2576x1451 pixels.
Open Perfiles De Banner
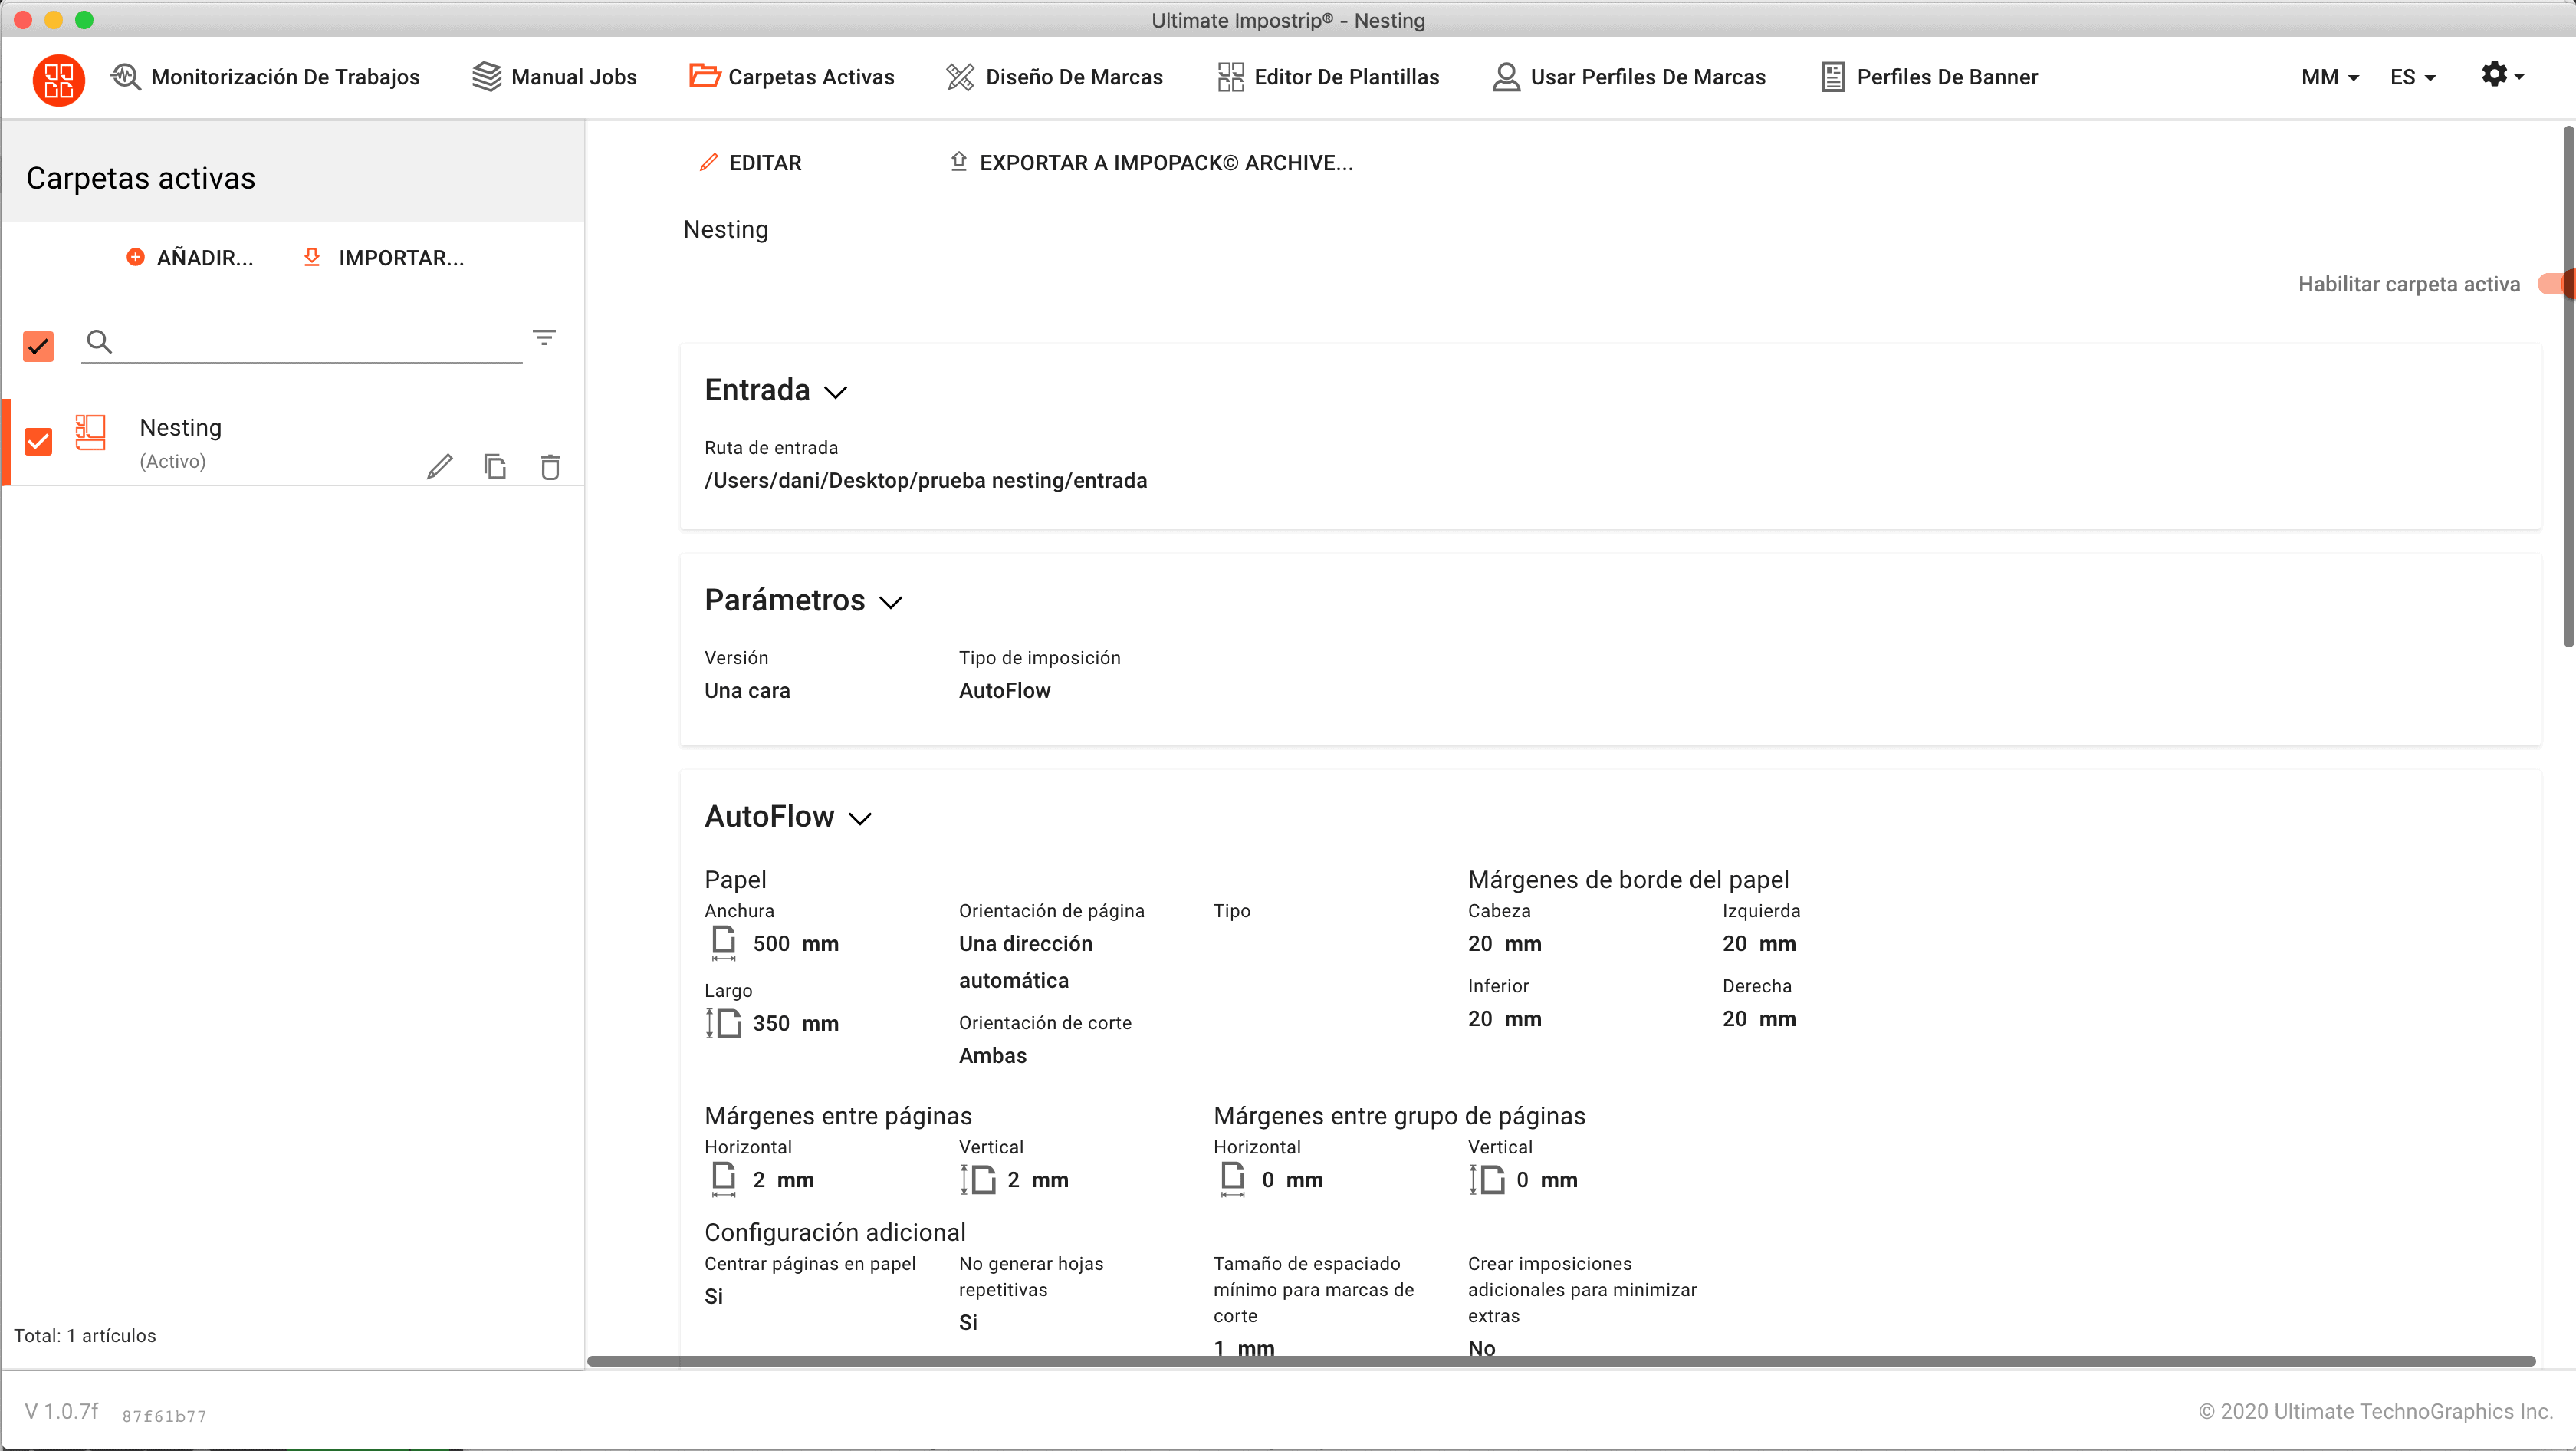pyautogui.click(x=1928, y=77)
